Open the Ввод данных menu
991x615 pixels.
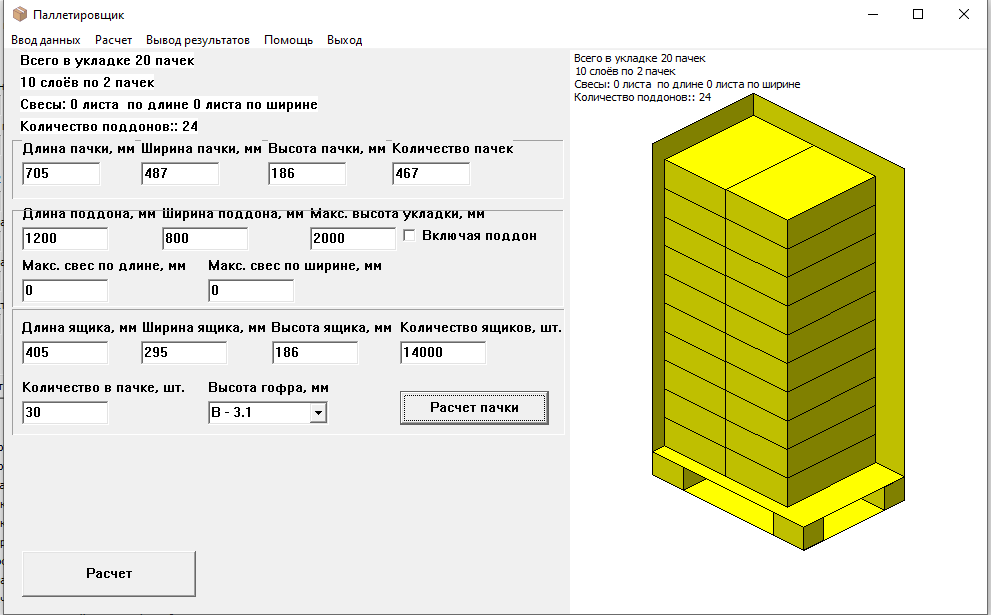coord(46,40)
